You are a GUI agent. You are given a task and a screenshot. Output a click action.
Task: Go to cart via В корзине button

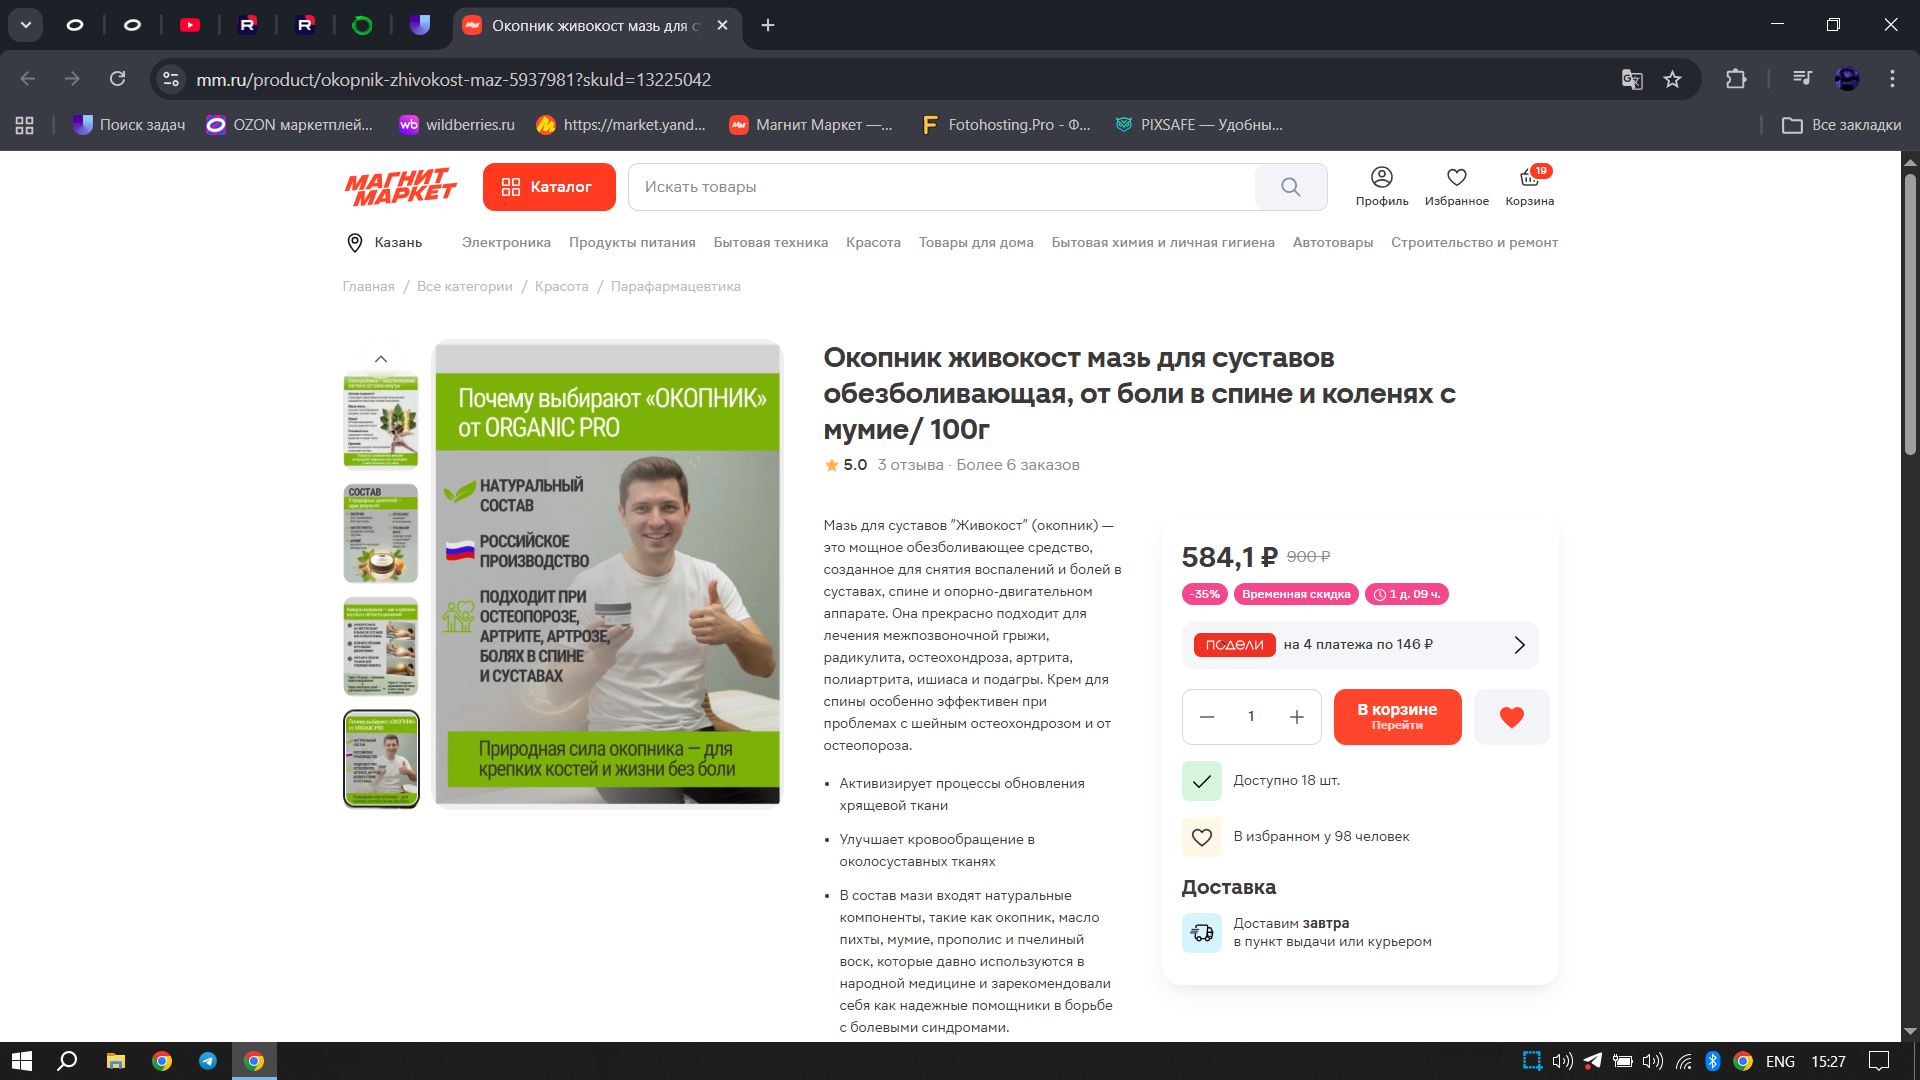(x=1396, y=717)
